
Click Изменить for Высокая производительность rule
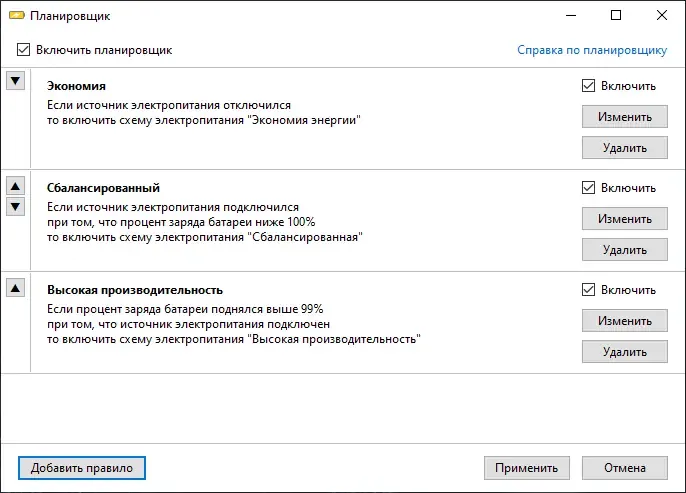pos(624,321)
